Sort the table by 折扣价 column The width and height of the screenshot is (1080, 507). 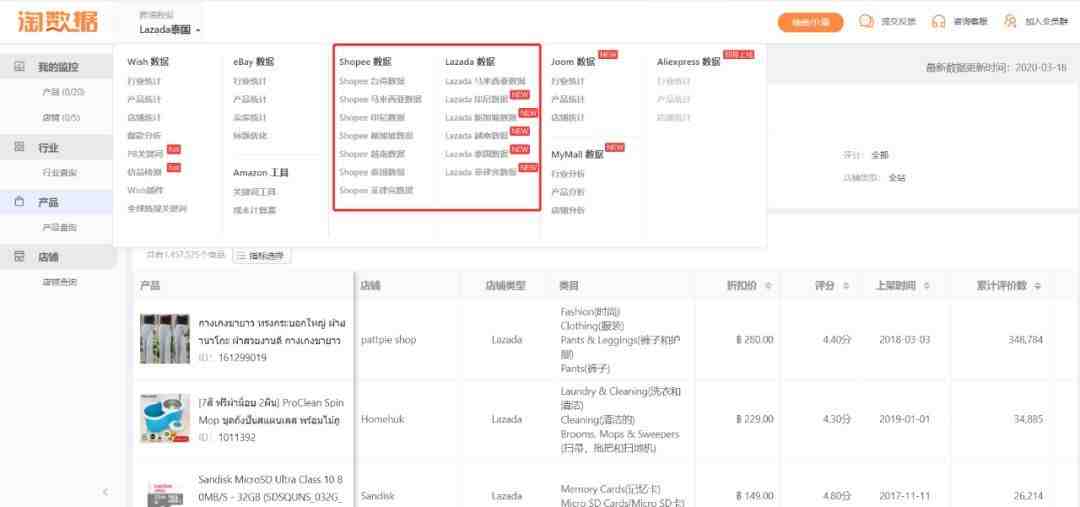pyautogui.click(x=768, y=286)
